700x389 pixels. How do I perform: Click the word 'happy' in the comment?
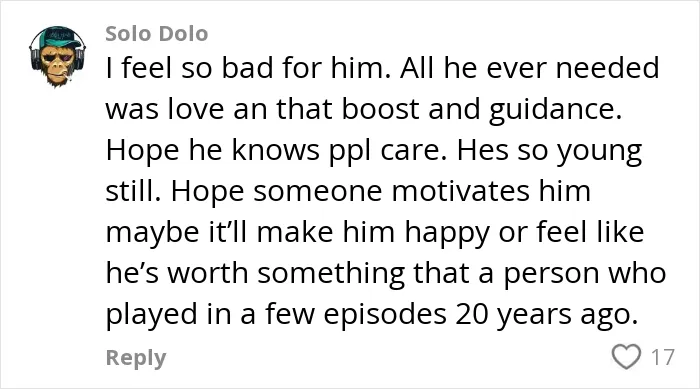[x=447, y=234]
